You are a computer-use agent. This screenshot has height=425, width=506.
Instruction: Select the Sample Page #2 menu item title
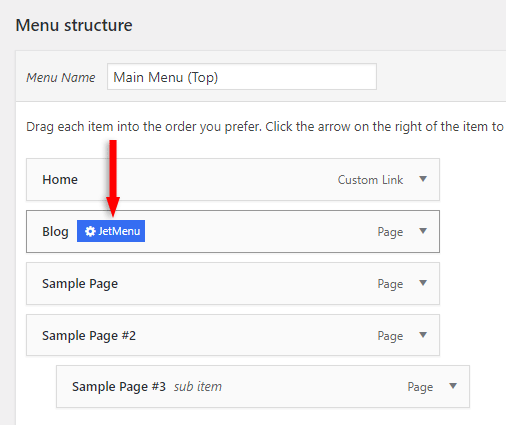pos(89,336)
